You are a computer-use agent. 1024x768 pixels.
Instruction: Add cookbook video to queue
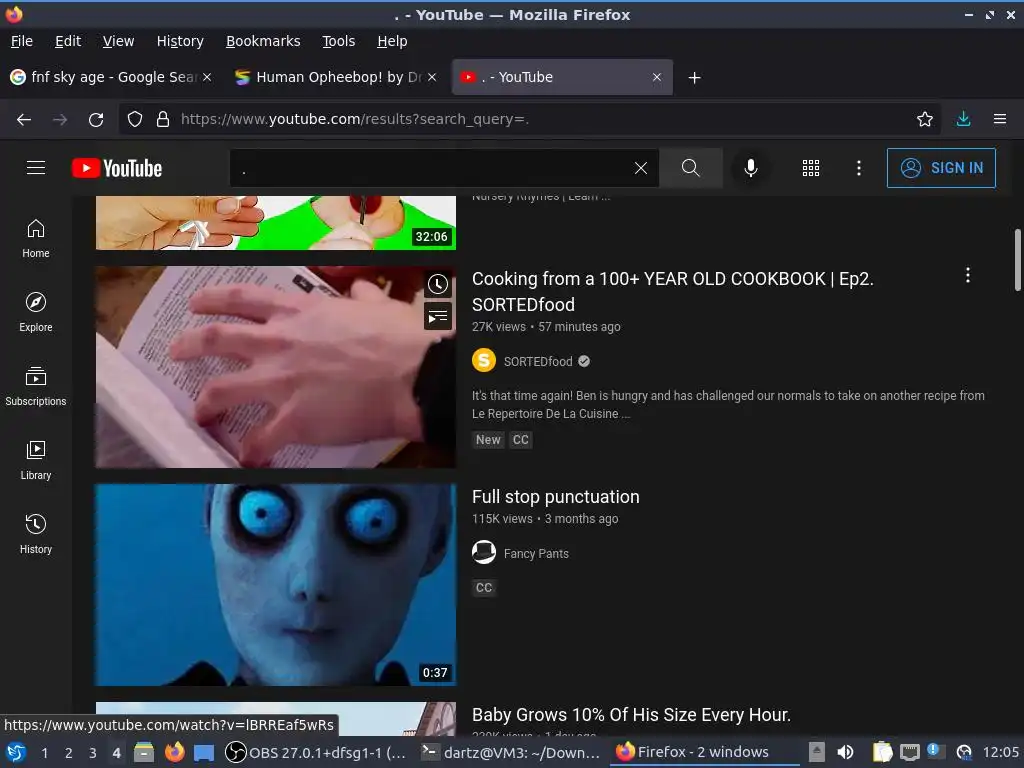click(438, 317)
